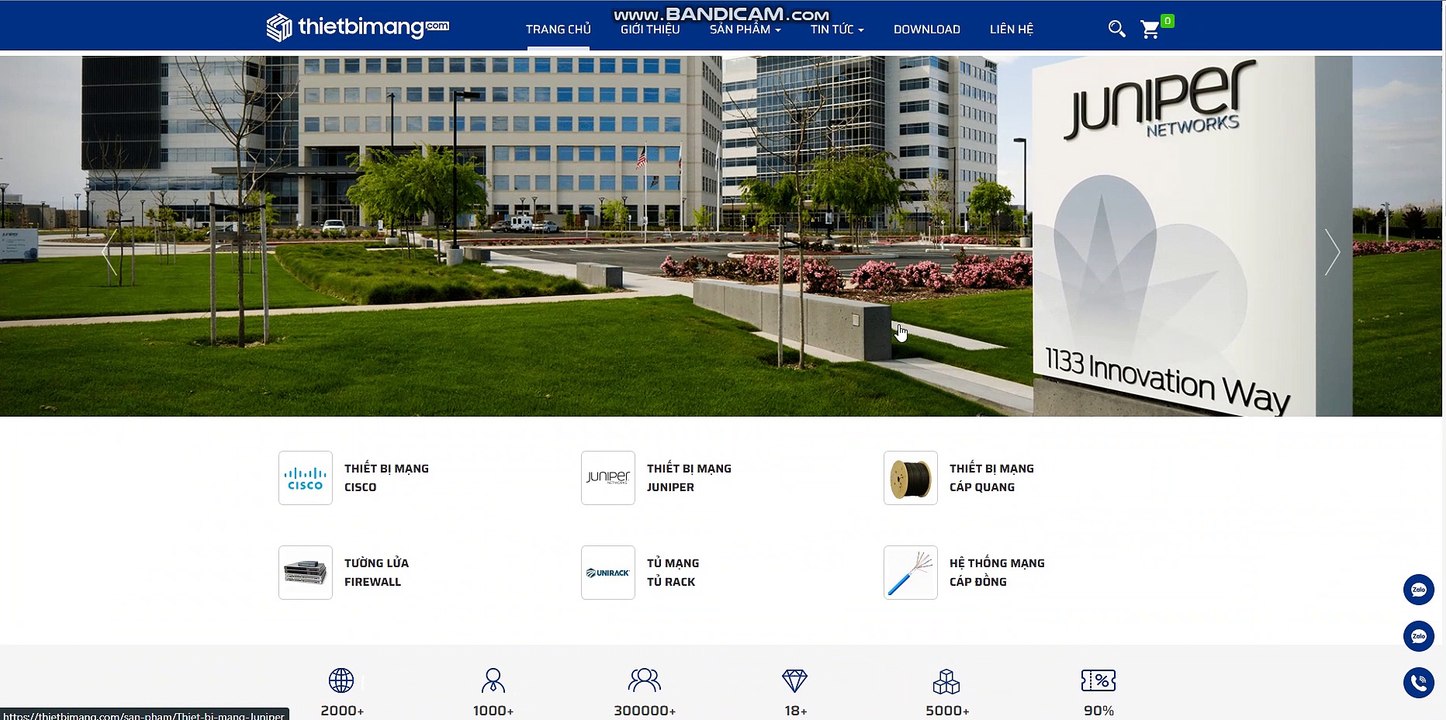1446x720 pixels.
Task: Open the THIẾT BỊ MẠNG JUNIPER link
Action: point(689,478)
